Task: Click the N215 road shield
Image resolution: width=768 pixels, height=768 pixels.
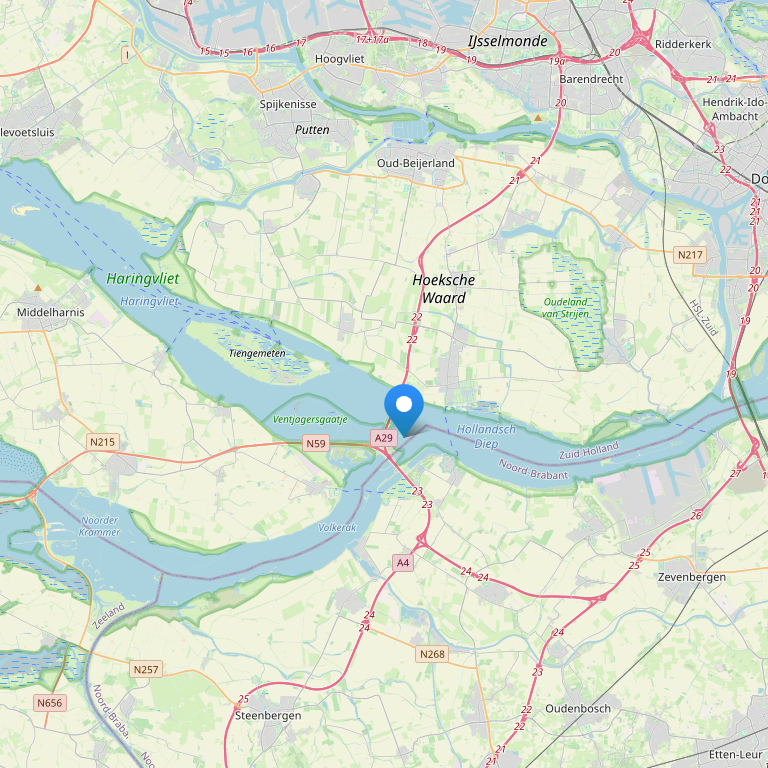Action: click(x=102, y=442)
